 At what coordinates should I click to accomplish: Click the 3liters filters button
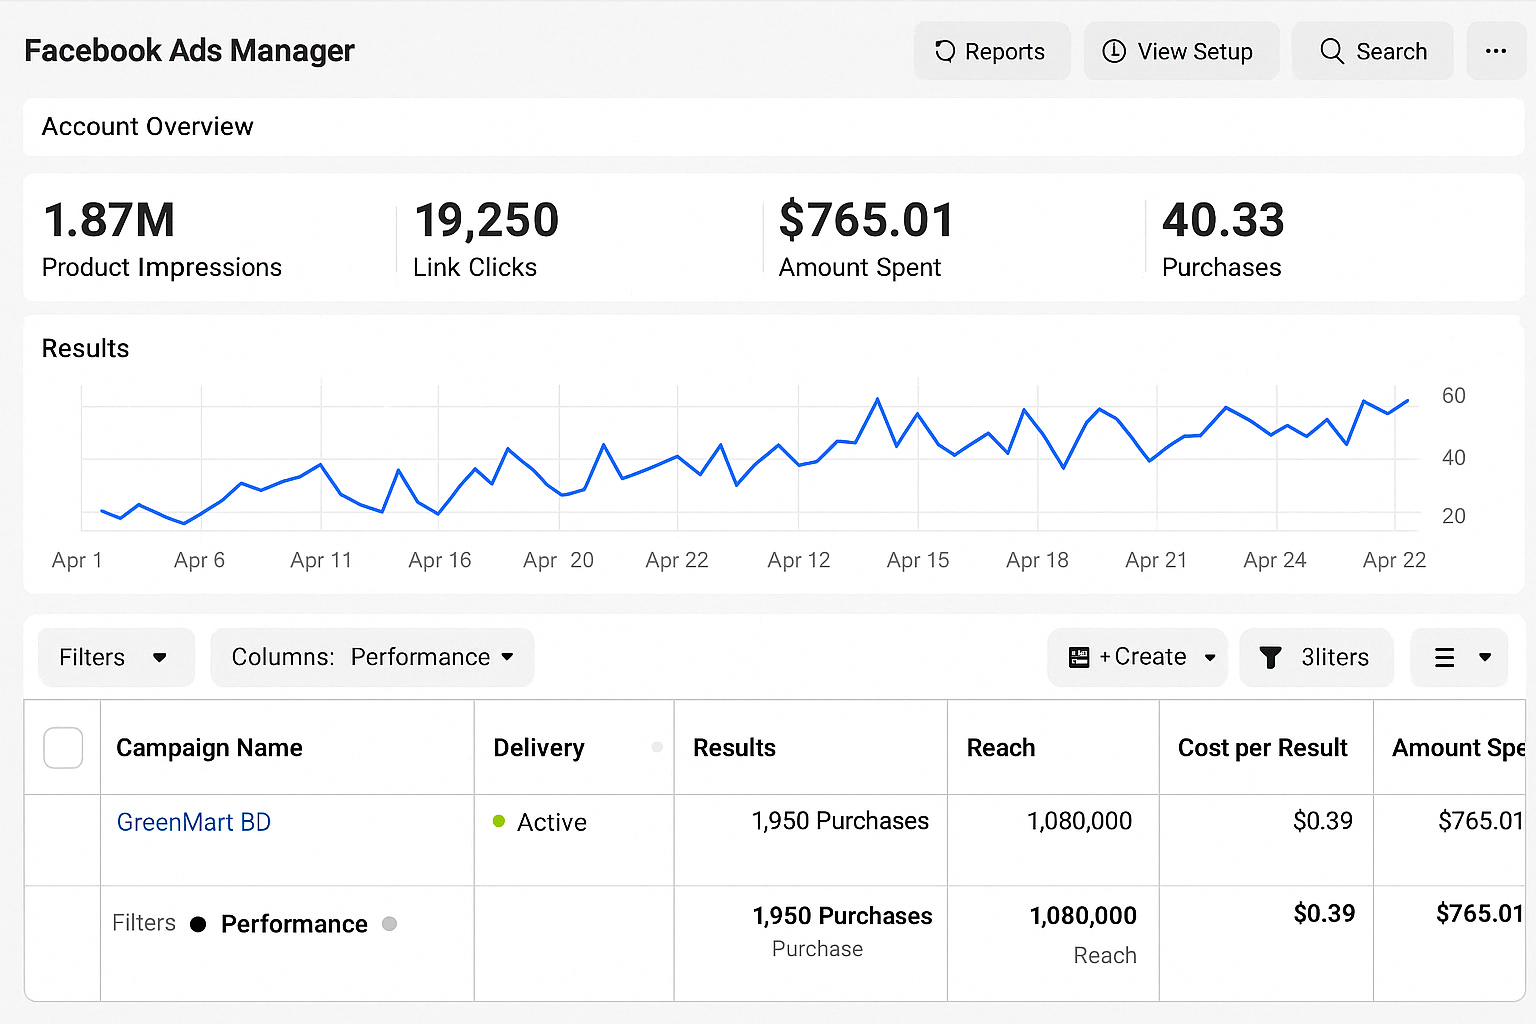(1316, 657)
